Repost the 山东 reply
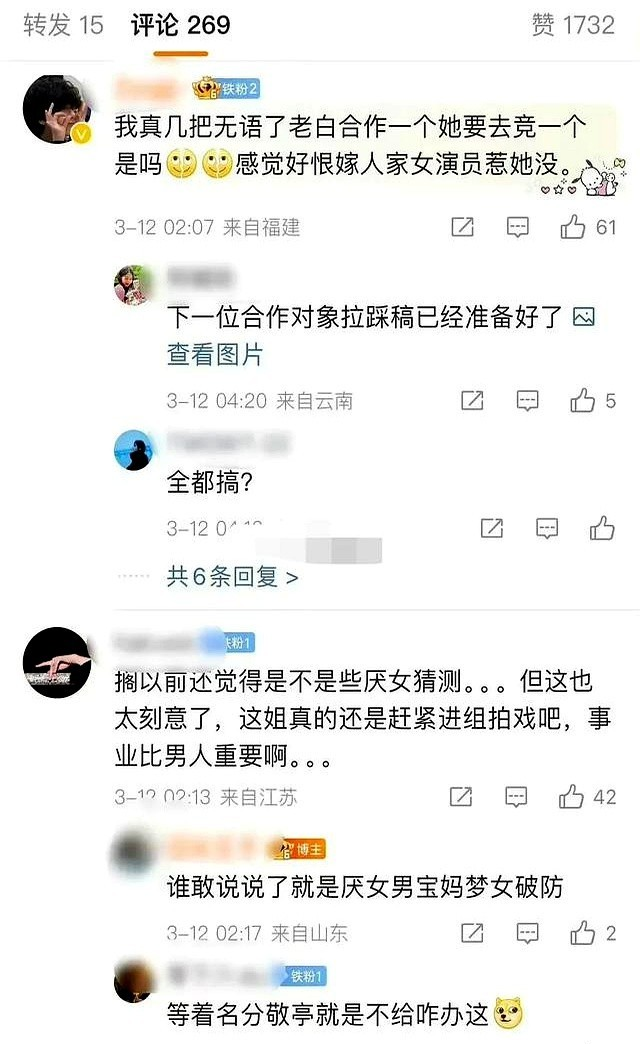640x1044 pixels. click(472, 933)
